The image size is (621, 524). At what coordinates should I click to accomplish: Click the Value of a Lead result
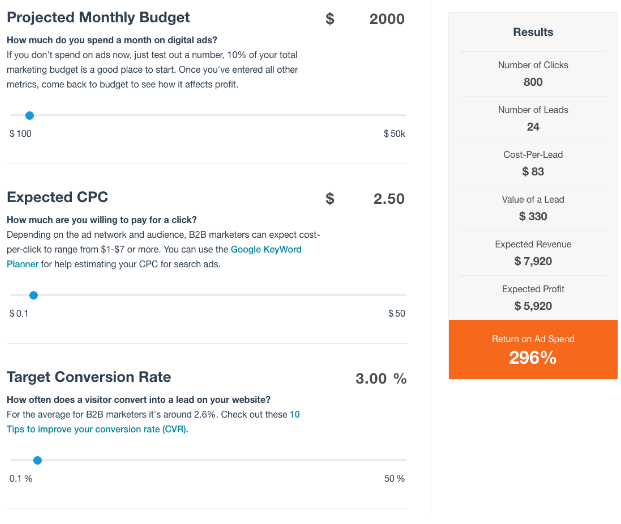[532, 216]
